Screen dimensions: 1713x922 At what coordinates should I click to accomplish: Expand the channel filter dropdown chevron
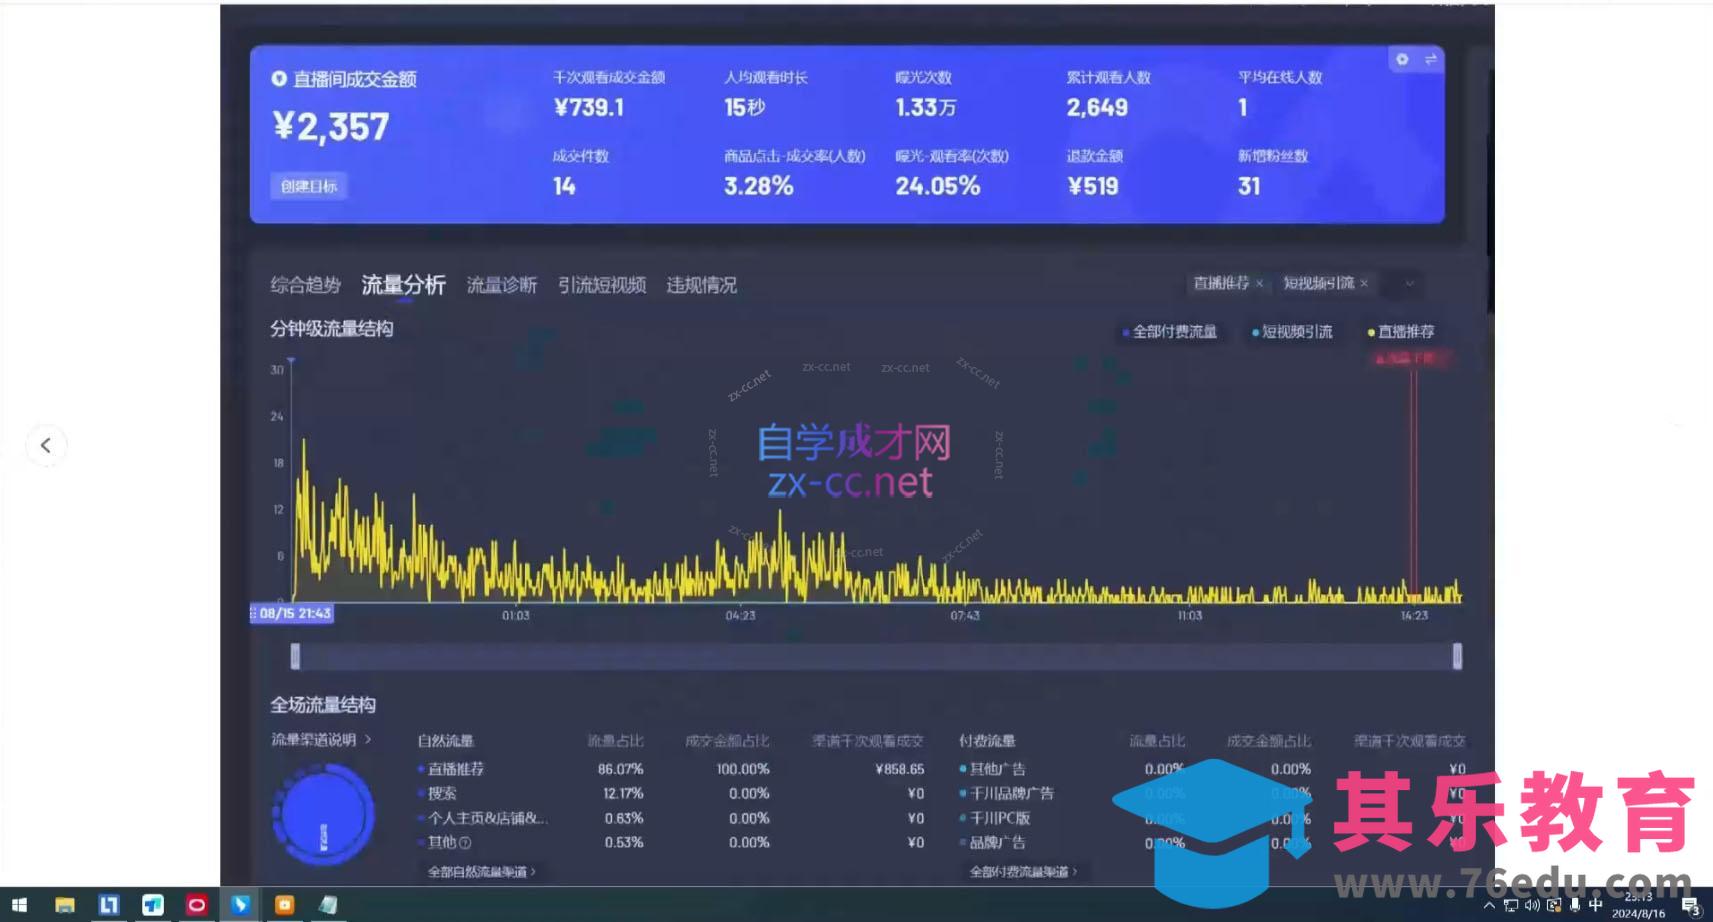click(1407, 284)
